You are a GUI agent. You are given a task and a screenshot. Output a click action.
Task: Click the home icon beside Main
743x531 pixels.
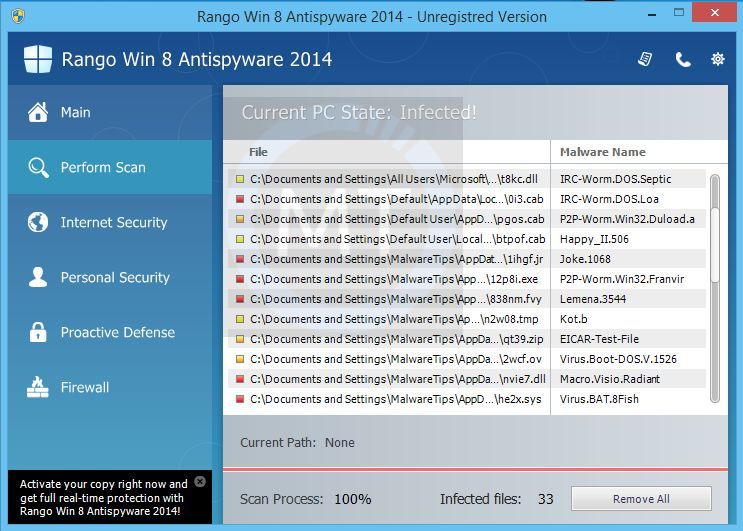tap(38, 112)
